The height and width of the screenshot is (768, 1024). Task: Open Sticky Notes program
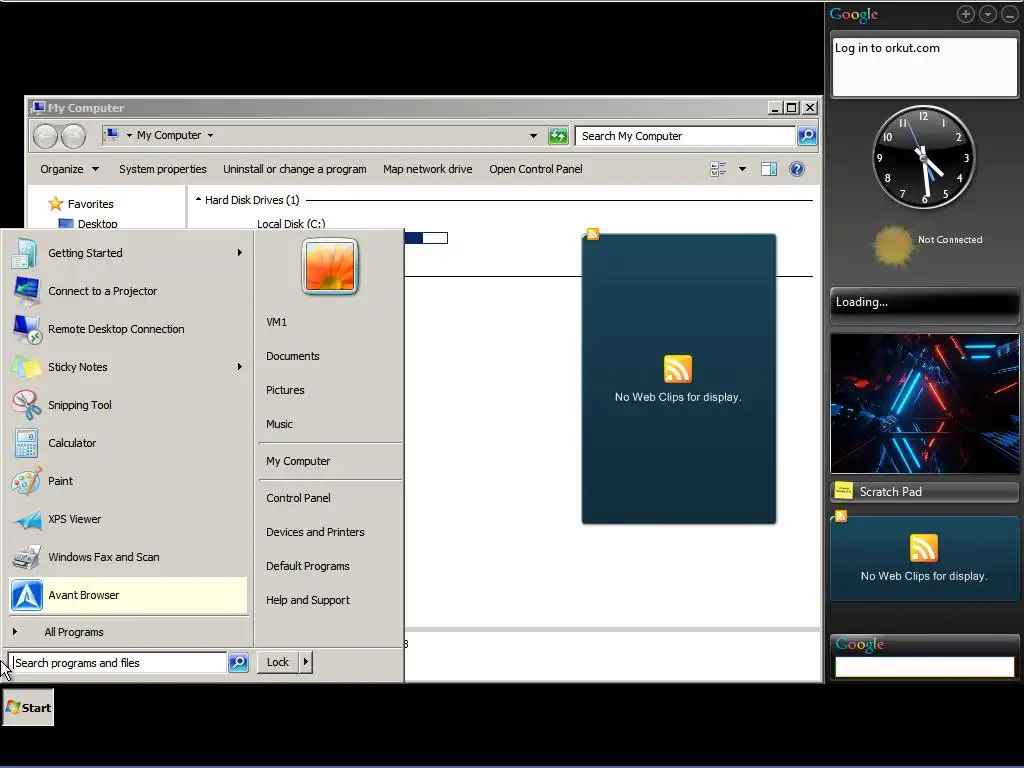point(128,366)
